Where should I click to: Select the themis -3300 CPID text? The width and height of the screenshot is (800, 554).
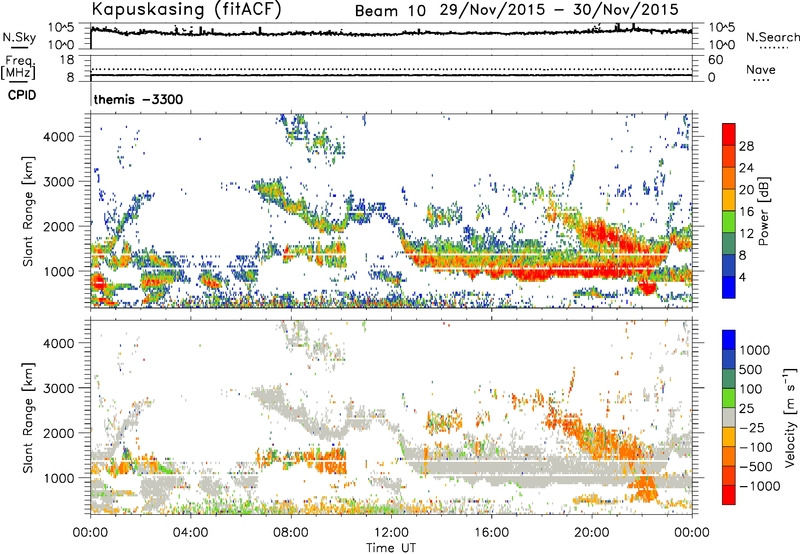point(138,99)
